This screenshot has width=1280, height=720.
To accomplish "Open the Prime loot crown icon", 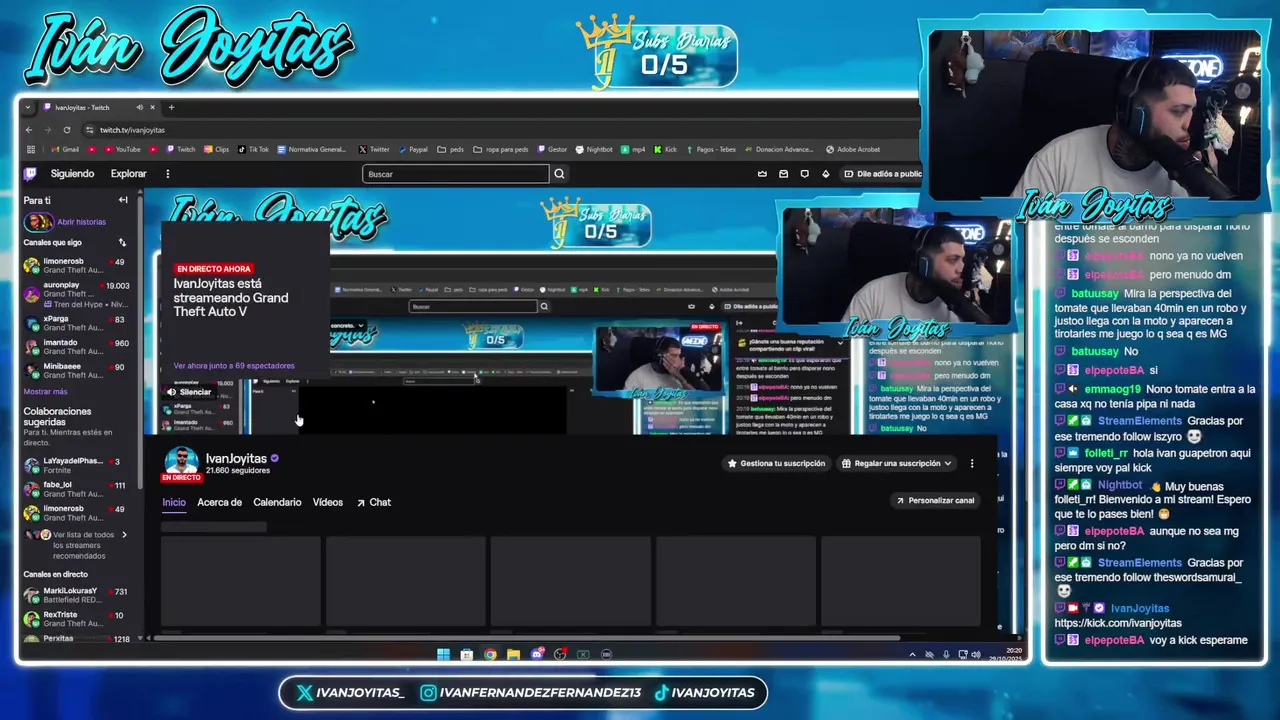I will [762, 174].
